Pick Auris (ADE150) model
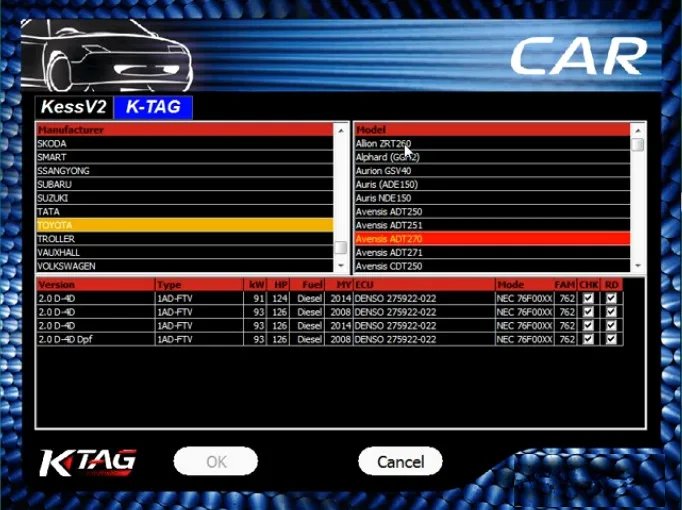This screenshot has width=682, height=510. coord(492,184)
